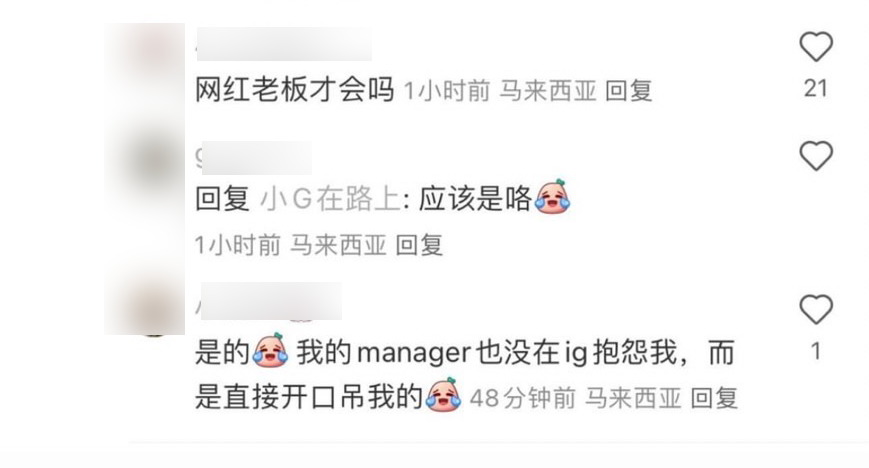This screenshot has width=869, height=468.
Task: Tap heart icon on "应该是咯" reply
Action: [x=816, y=156]
